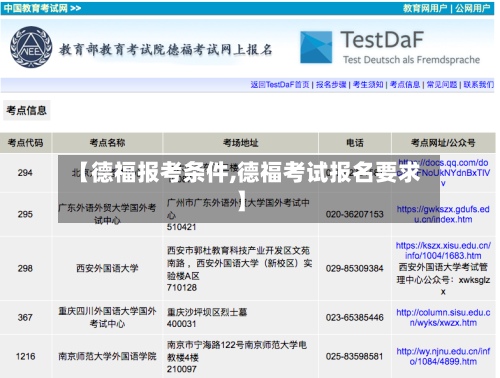Click the 南京师范大学外国语学院 name cell
The width and height of the screenshot is (500, 378).
107,356
